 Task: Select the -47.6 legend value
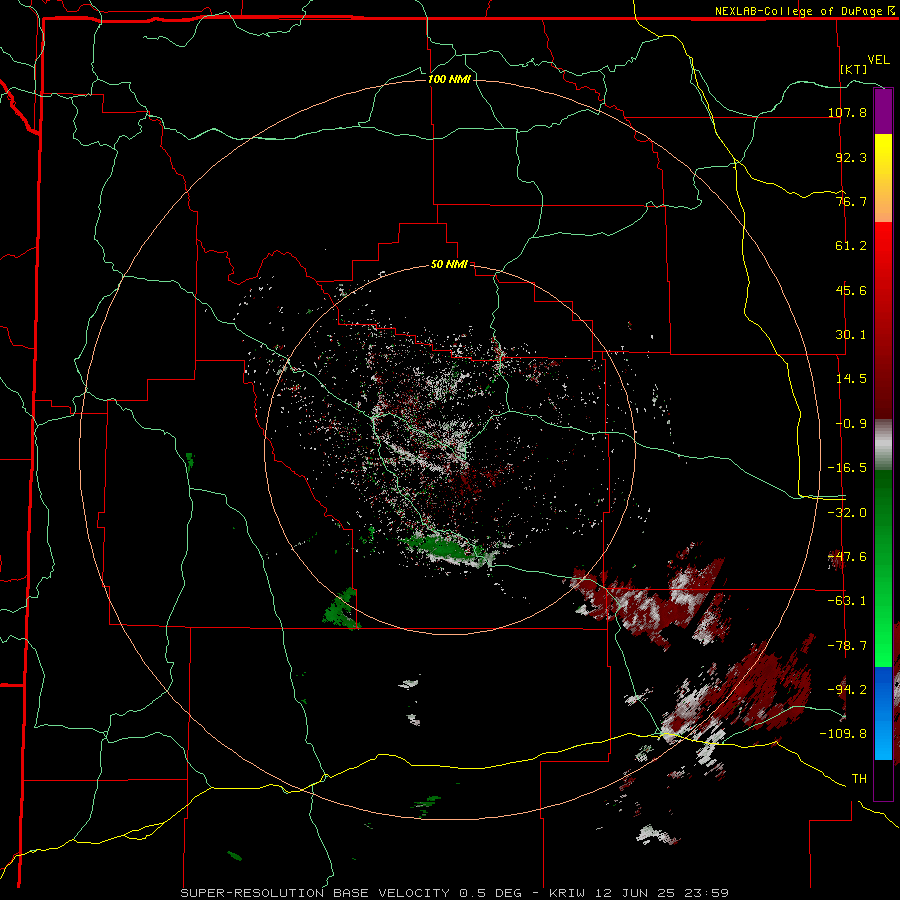847,556
